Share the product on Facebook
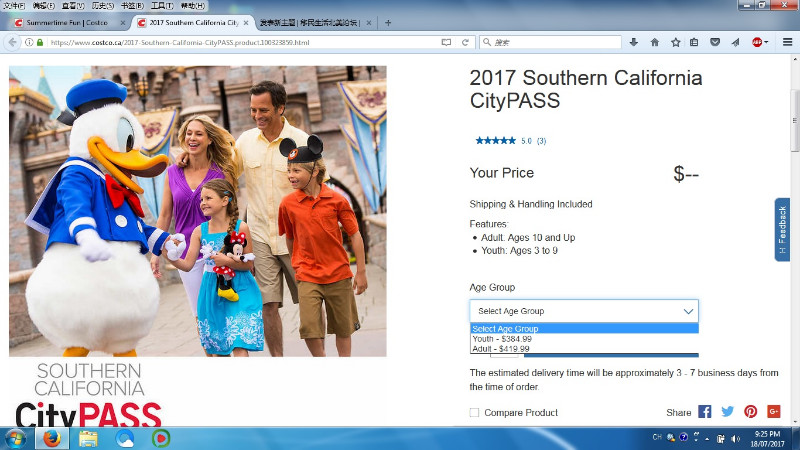Image resolution: width=800 pixels, height=450 pixels. (x=705, y=412)
